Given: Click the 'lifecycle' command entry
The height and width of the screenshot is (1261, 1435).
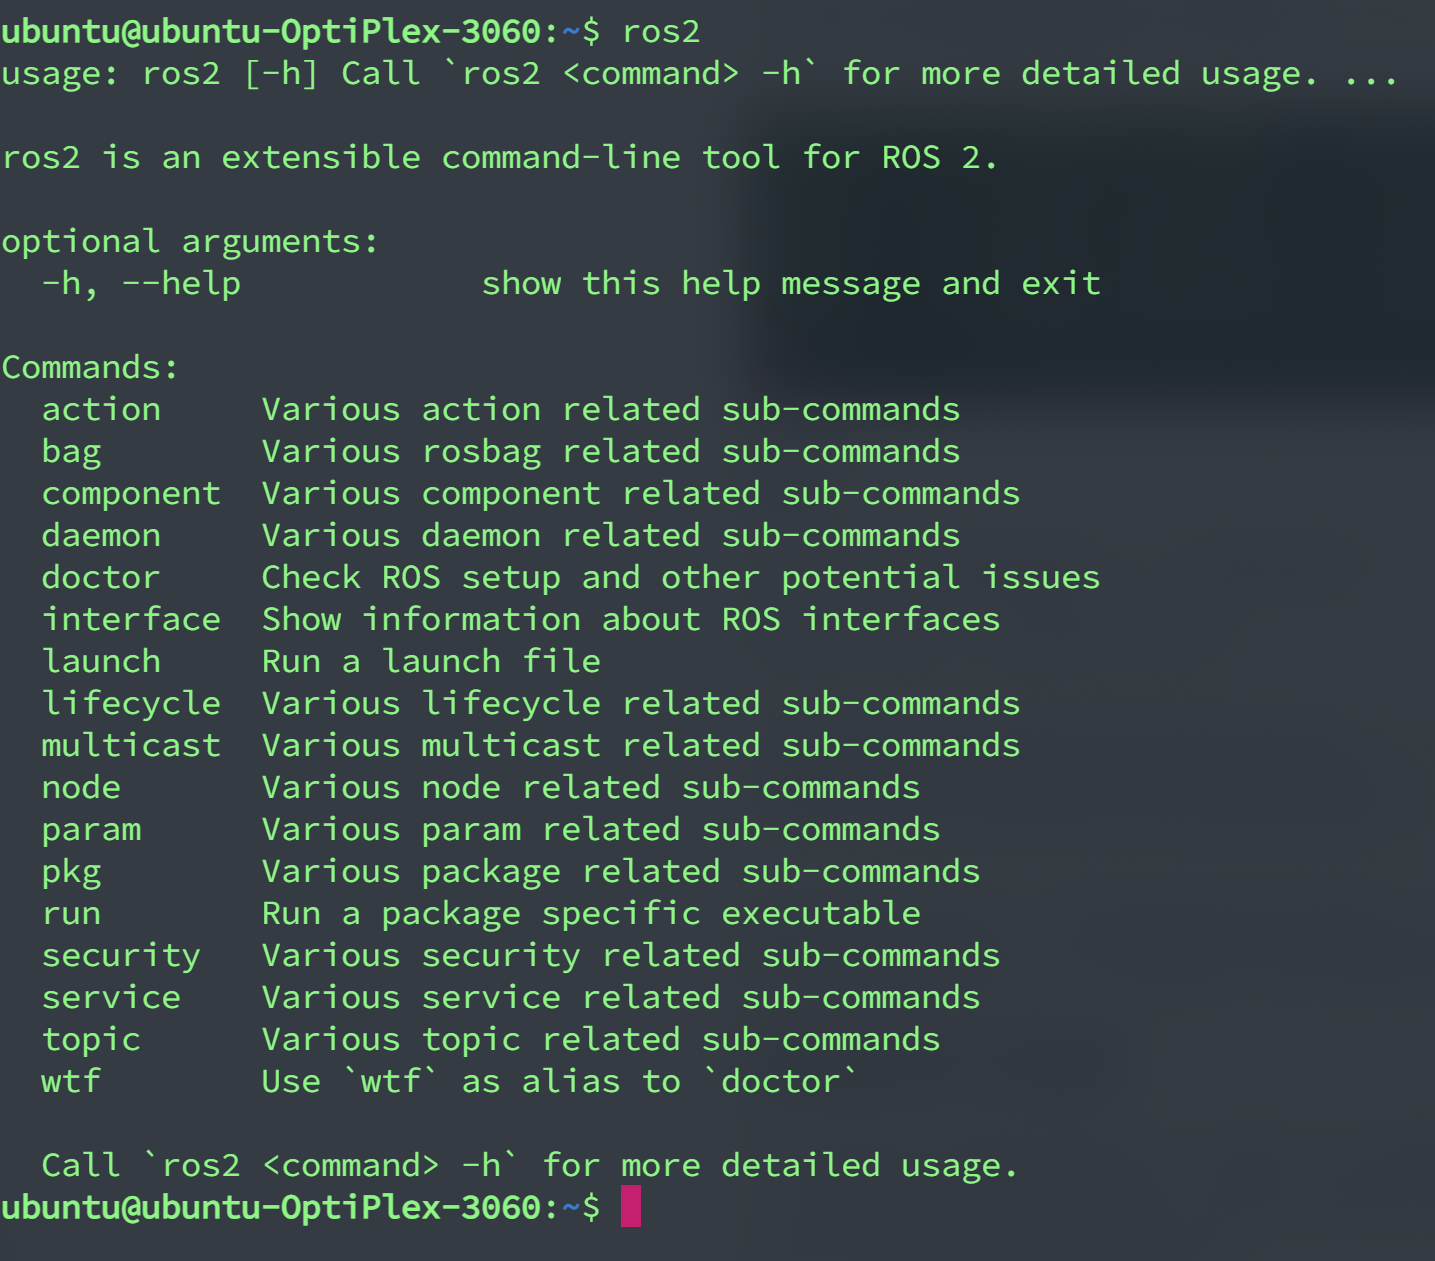Looking at the screenshot, I should click(x=131, y=703).
